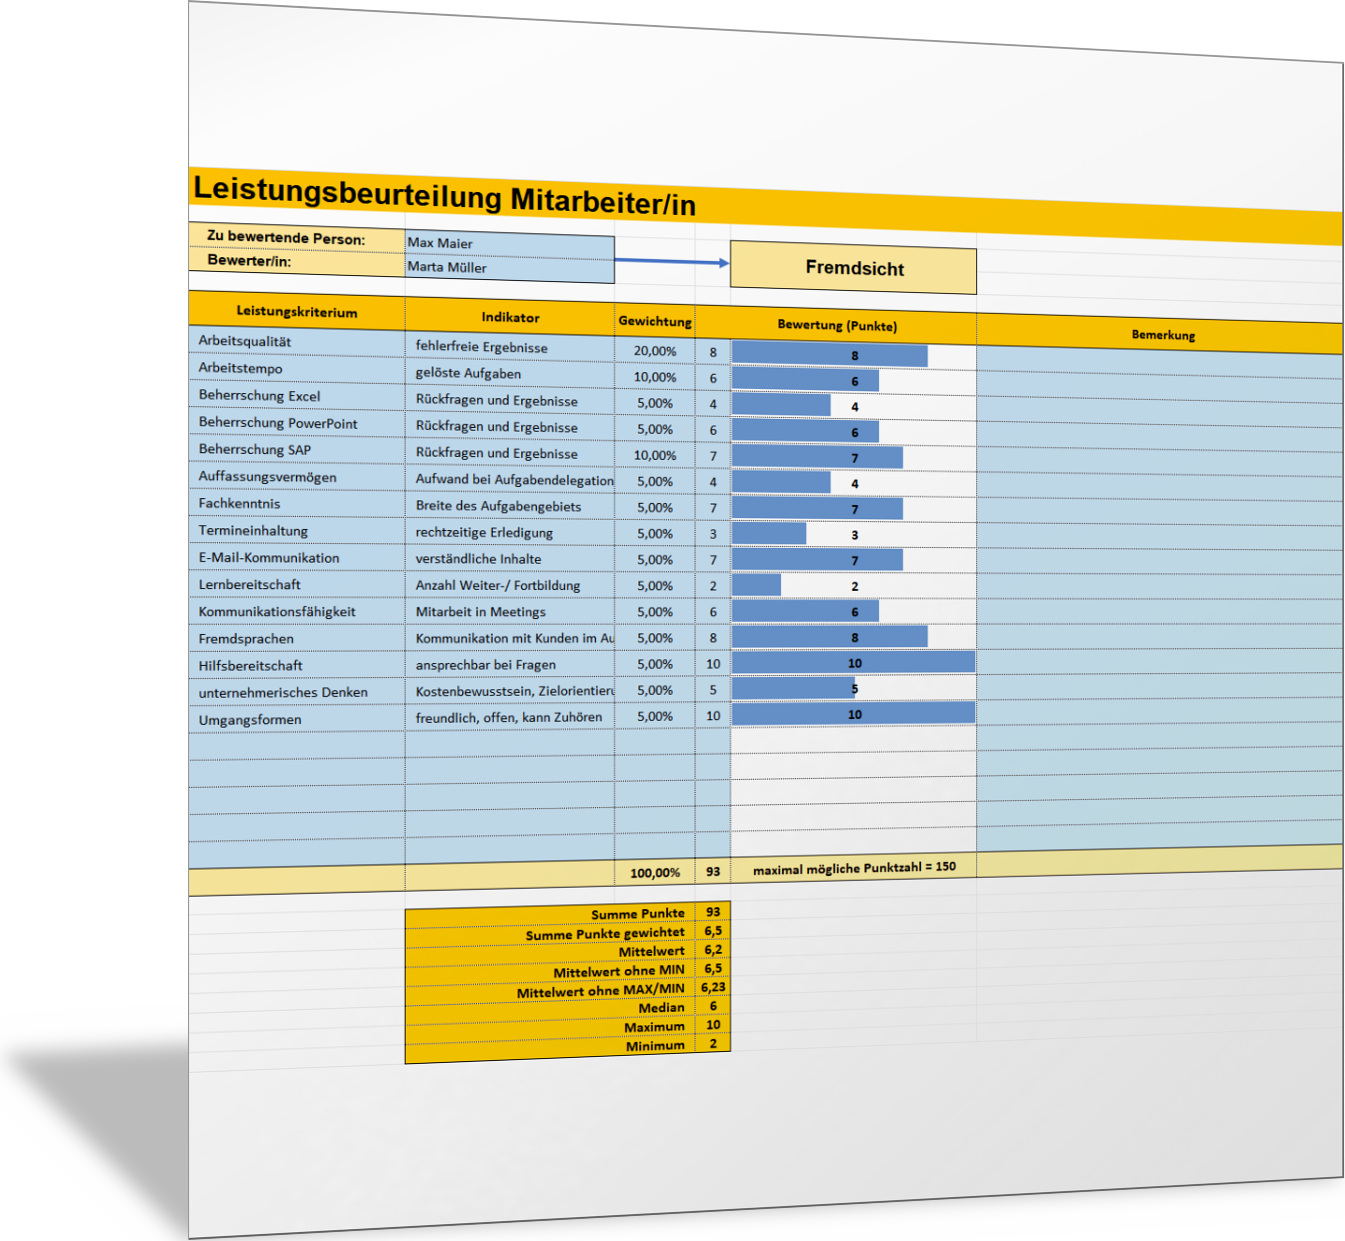Click the 'rechtzeitige Erledigung' cell

tap(510, 533)
